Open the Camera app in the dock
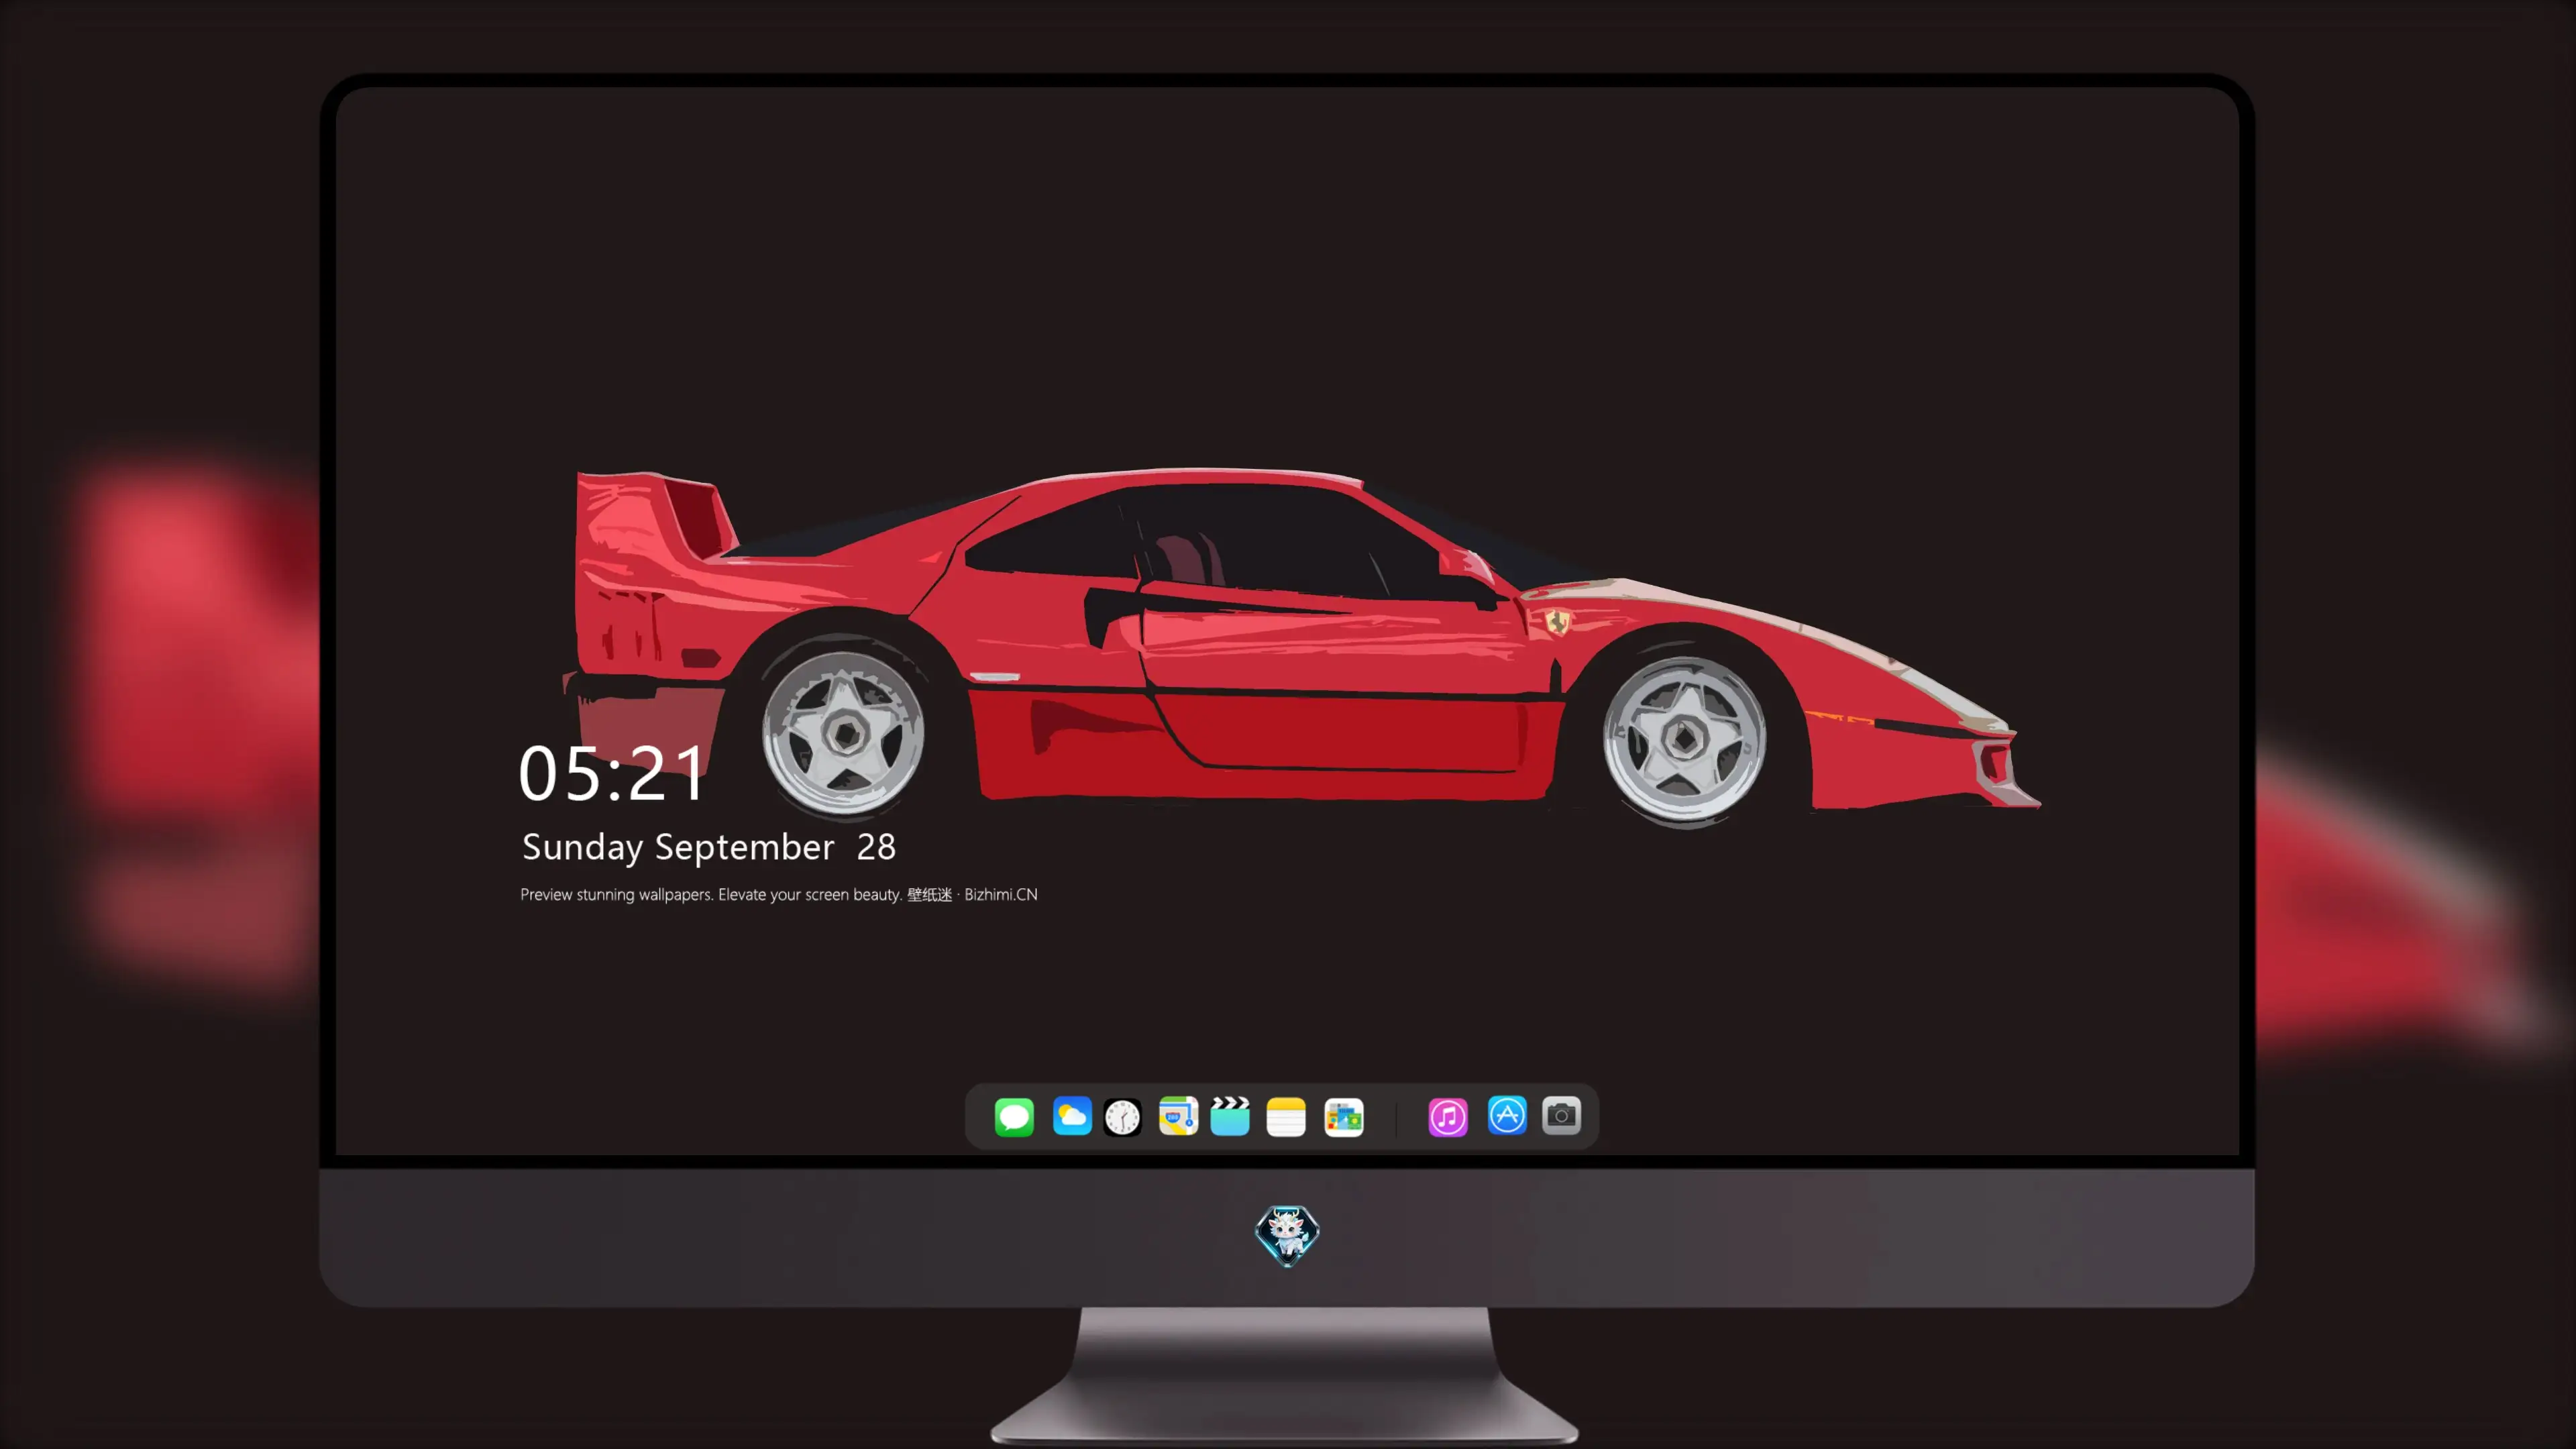This screenshot has width=2576, height=1449. pyautogui.click(x=1561, y=1115)
